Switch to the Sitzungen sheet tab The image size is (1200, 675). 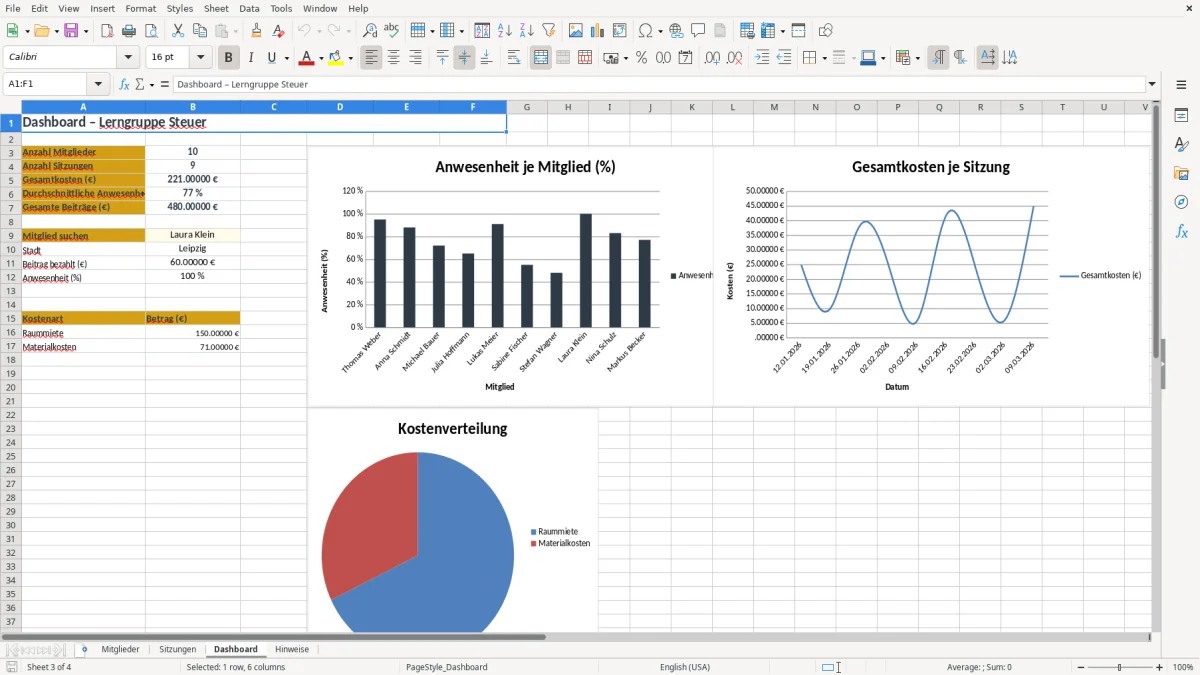click(x=178, y=649)
